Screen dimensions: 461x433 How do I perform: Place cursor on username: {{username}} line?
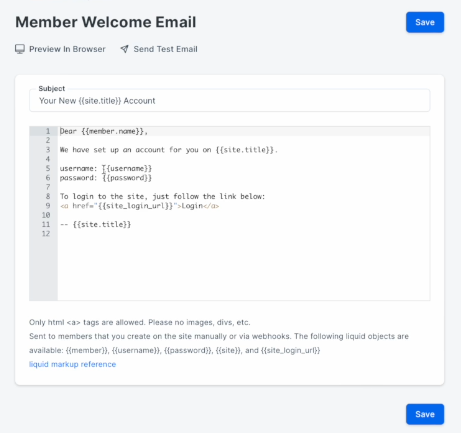(106, 169)
